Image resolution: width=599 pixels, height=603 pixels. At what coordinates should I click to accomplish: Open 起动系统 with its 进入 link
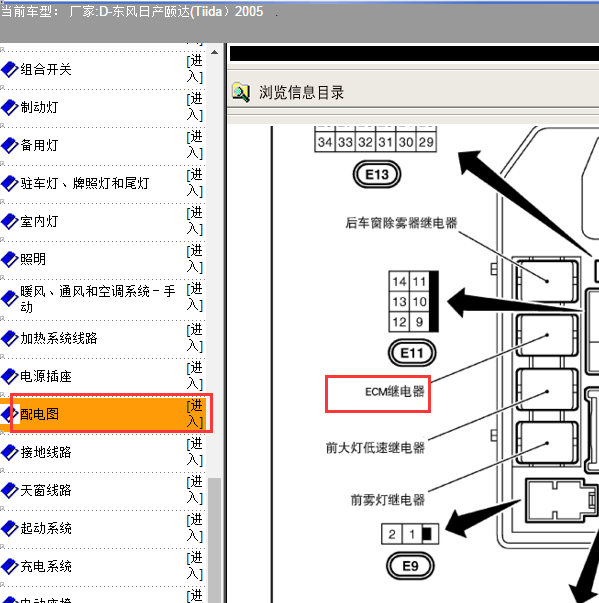tap(195, 528)
